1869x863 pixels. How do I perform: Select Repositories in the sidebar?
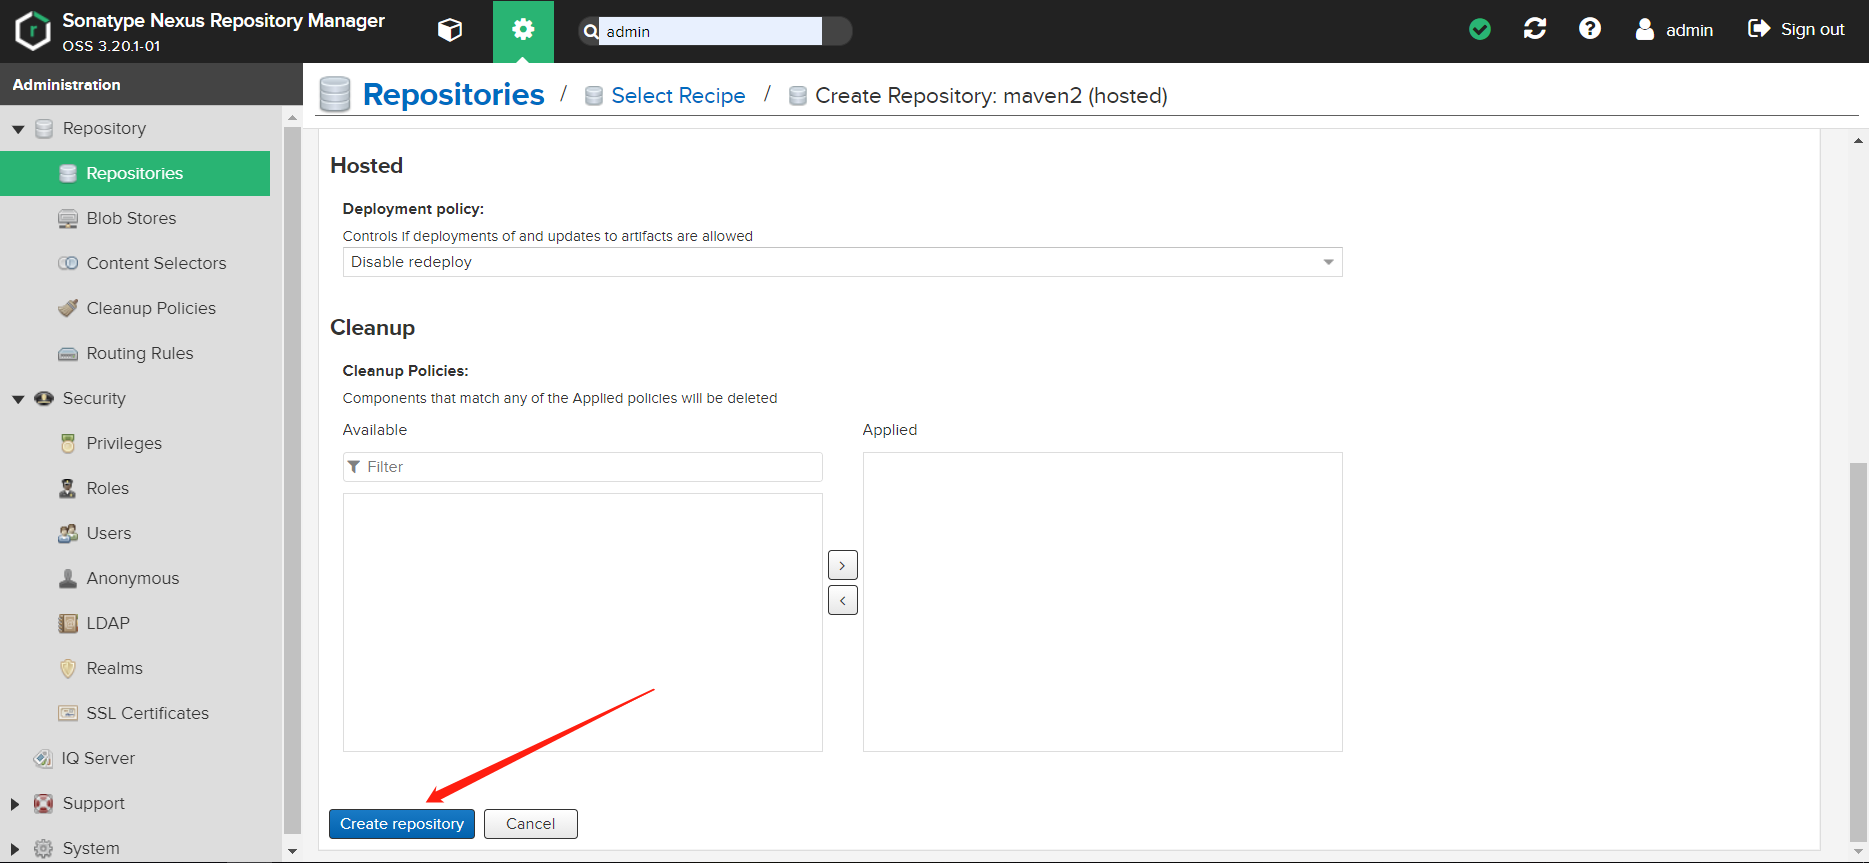pos(135,173)
